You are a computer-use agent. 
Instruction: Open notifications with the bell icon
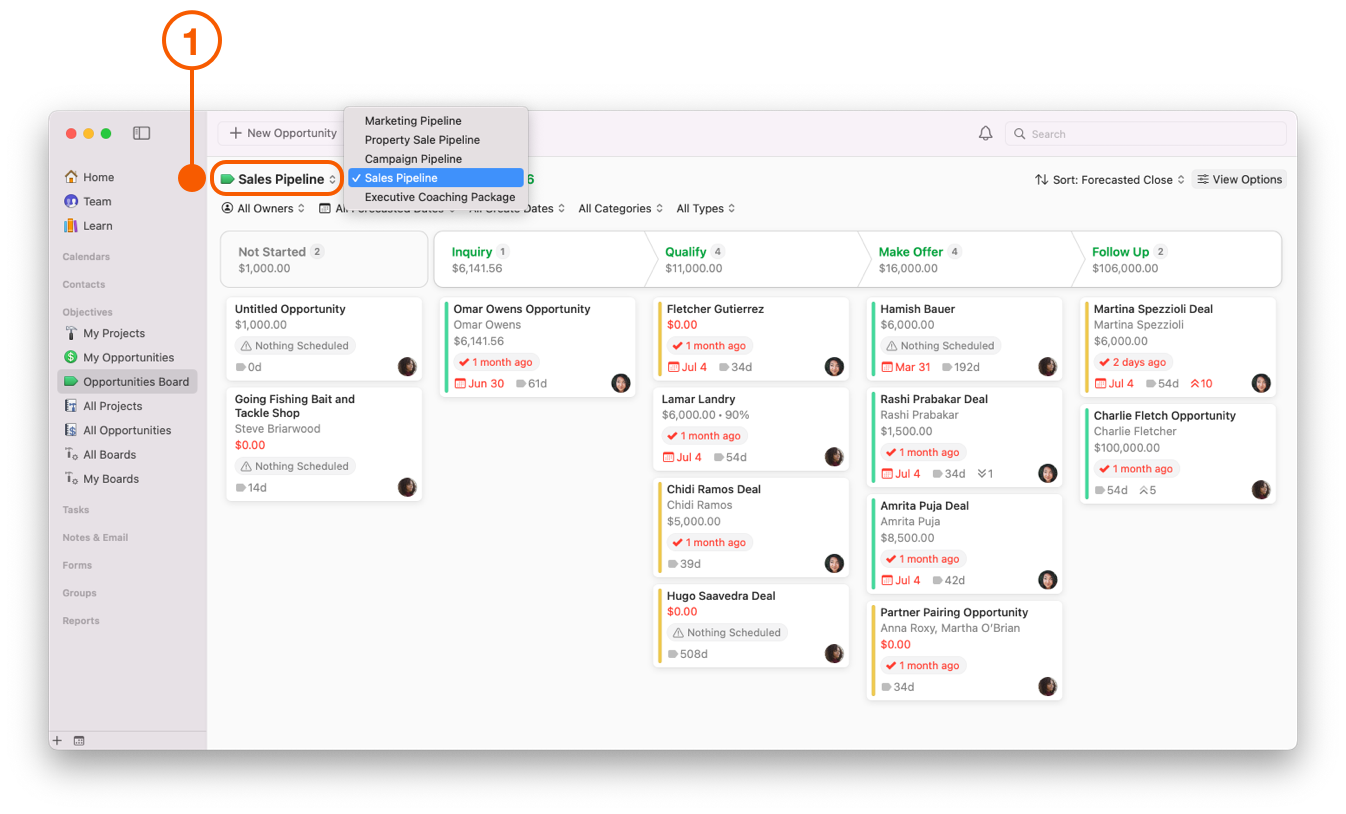[x=985, y=133]
